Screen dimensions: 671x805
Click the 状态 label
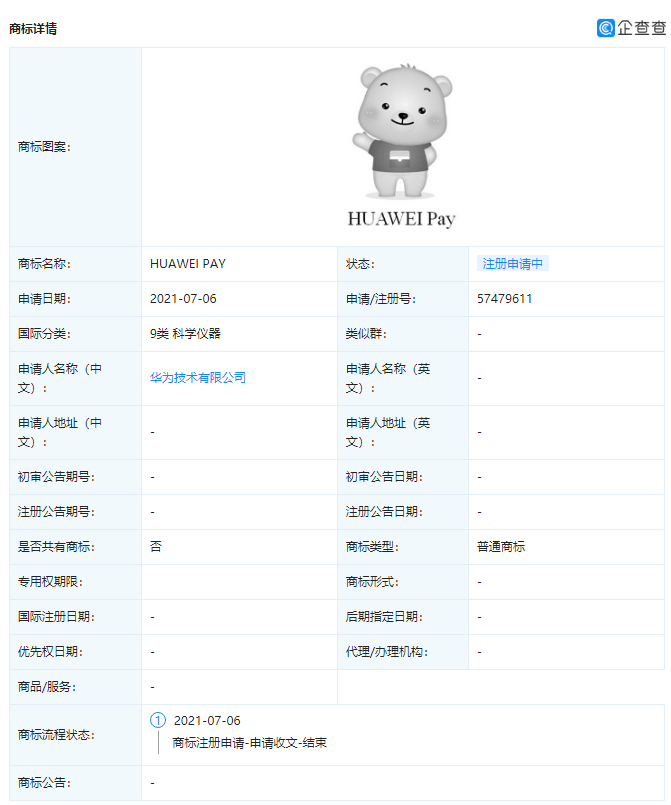[x=360, y=264]
